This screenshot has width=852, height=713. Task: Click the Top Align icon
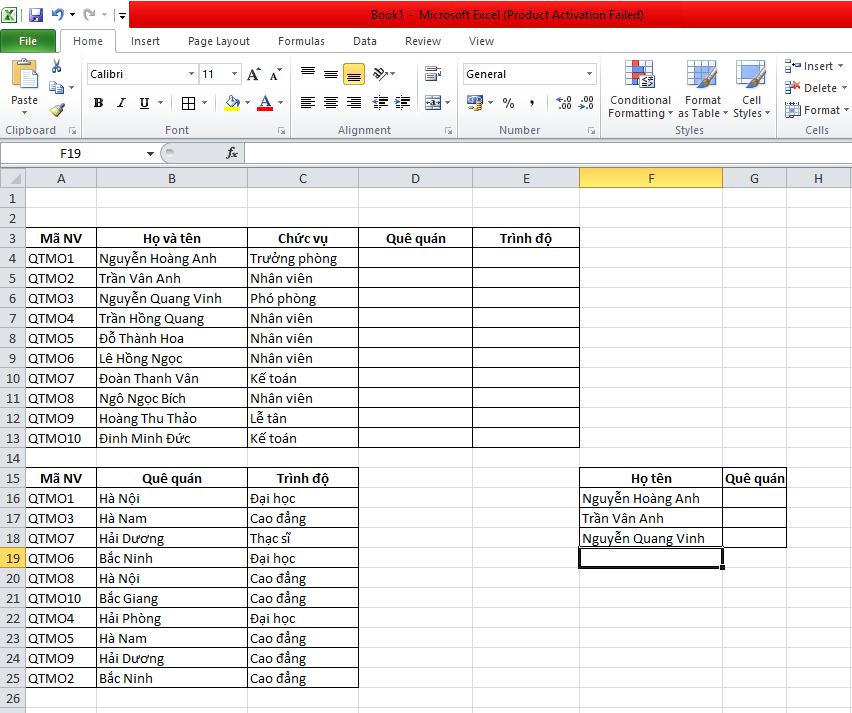308,73
